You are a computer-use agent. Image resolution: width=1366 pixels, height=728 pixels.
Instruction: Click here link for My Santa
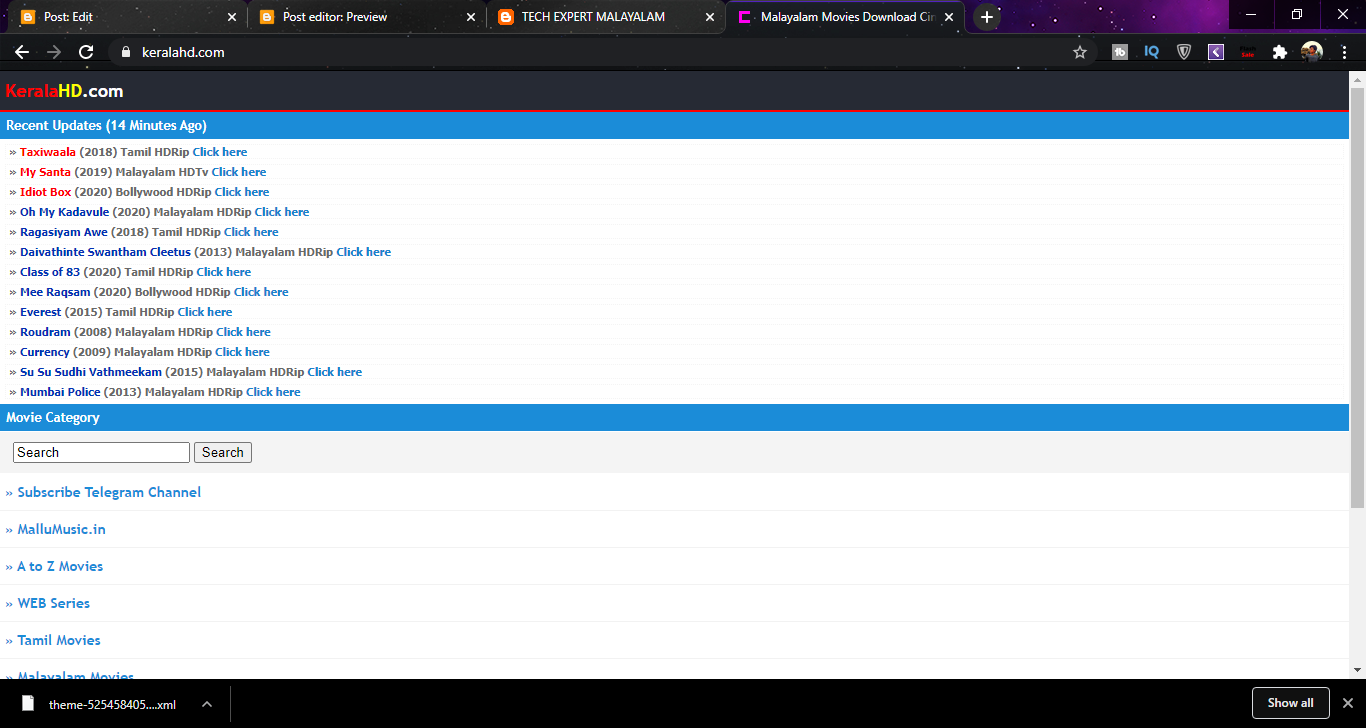(x=239, y=172)
